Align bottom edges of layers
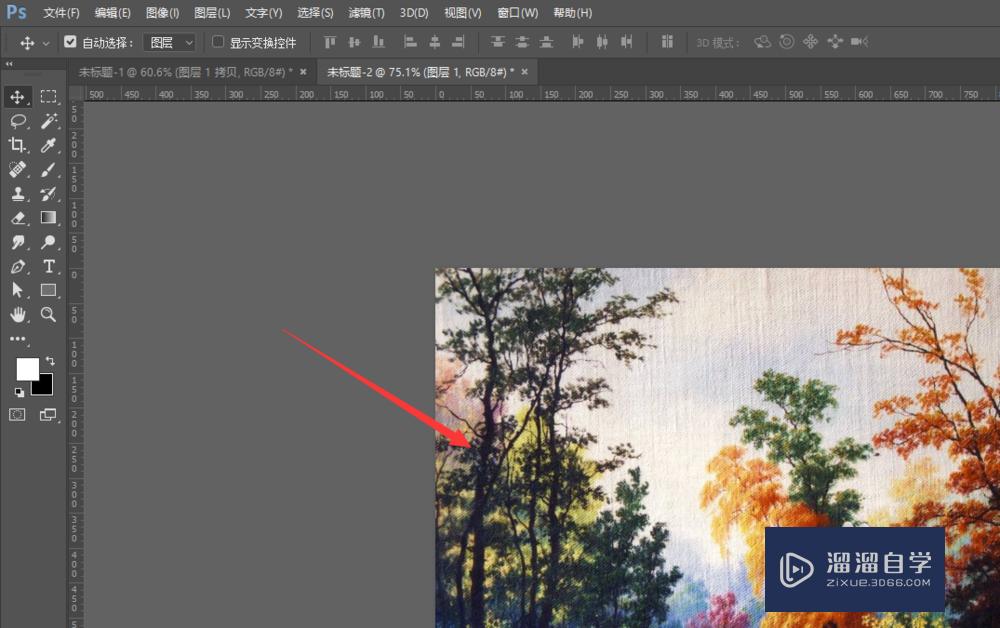Screen dimensions: 1000x628 (x=378, y=42)
